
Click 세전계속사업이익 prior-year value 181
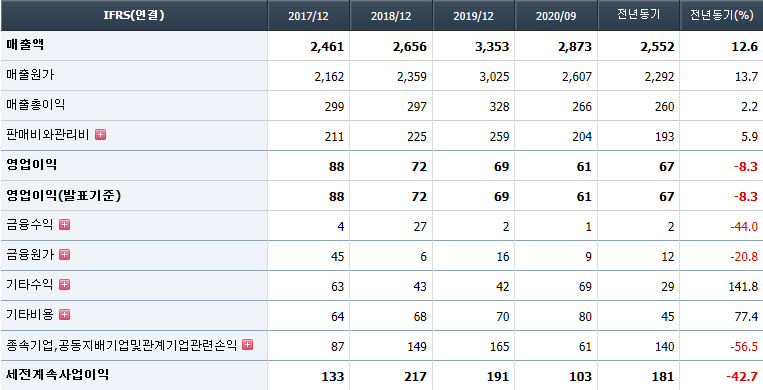click(x=664, y=377)
